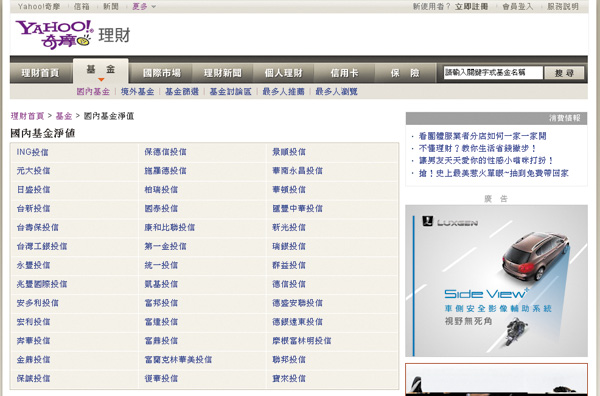The image size is (600, 396).
Task: Open 摩根富林明投信 fund link
Action: [302, 341]
